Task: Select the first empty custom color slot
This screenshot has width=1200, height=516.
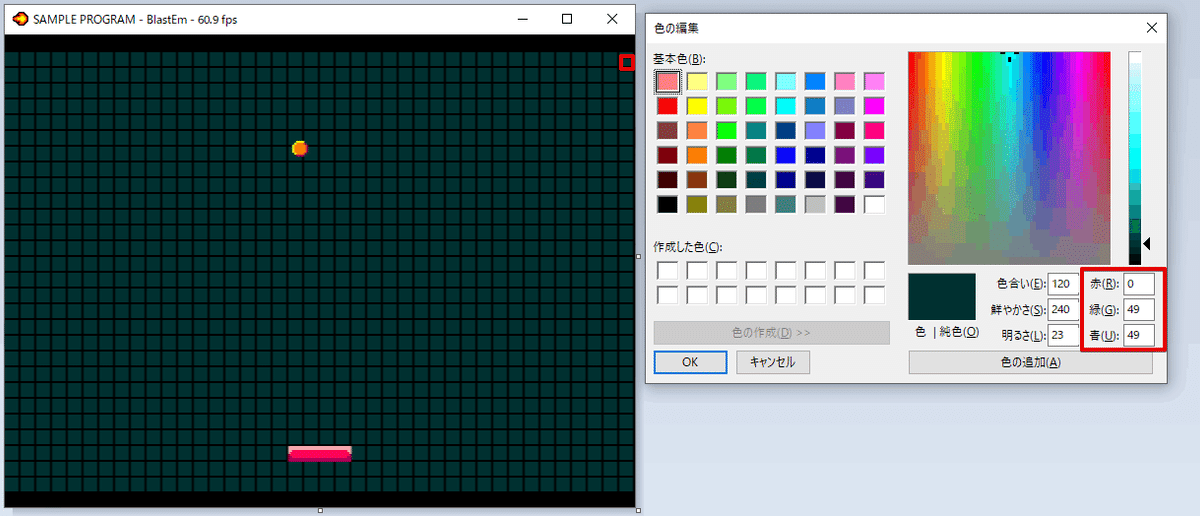Action: pyautogui.click(x=668, y=270)
